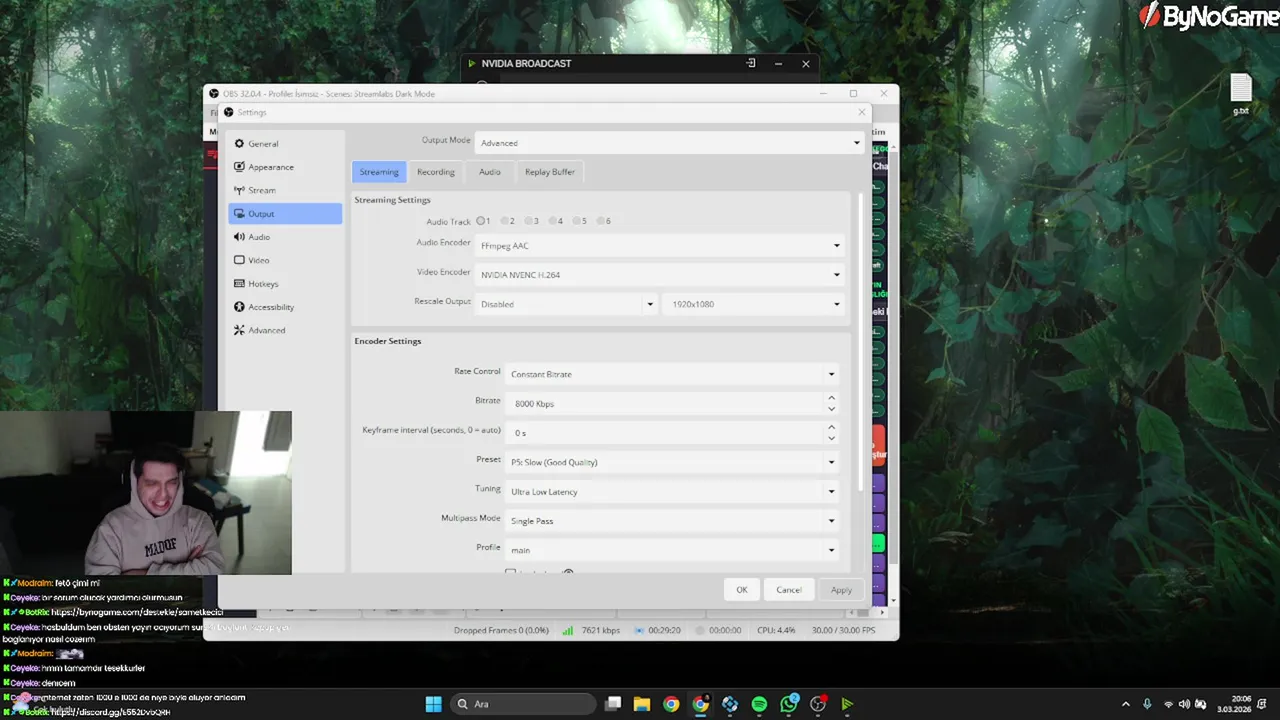Go to Stream settings in the sidebar
1280x720 pixels.
coord(285,190)
